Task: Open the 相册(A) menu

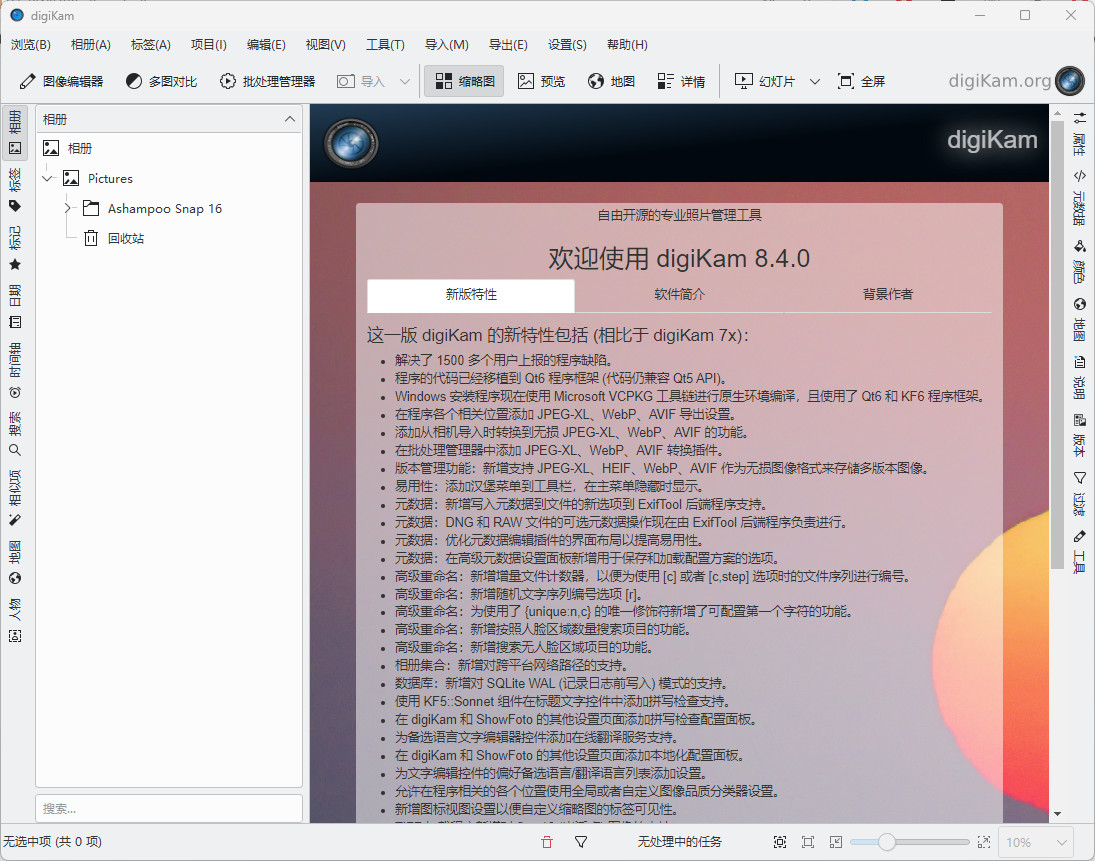Action: [x=91, y=45]
